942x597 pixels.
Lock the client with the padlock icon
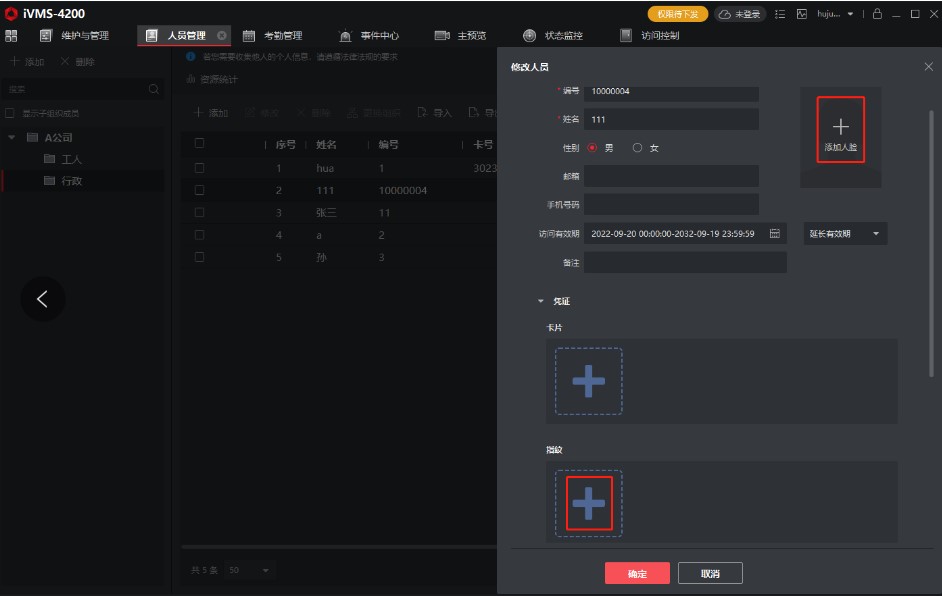pos(877,13)
